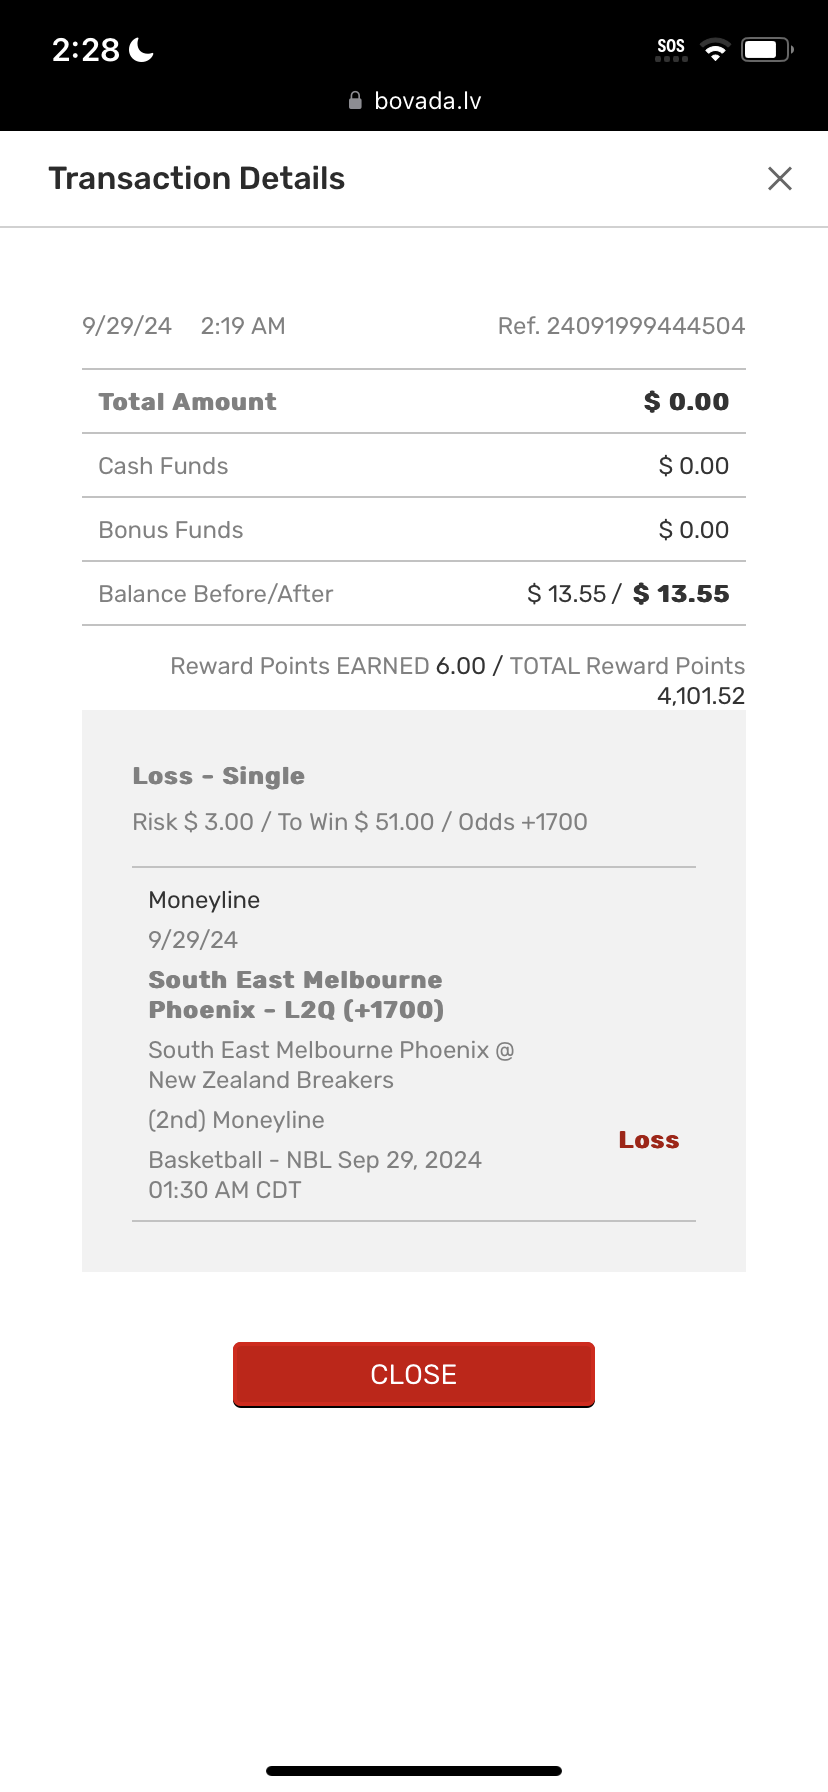This screenshot has height=1792, width=828.
Task: Tap the 2:28 clock in status bar
Action: (x=86, y=50)
